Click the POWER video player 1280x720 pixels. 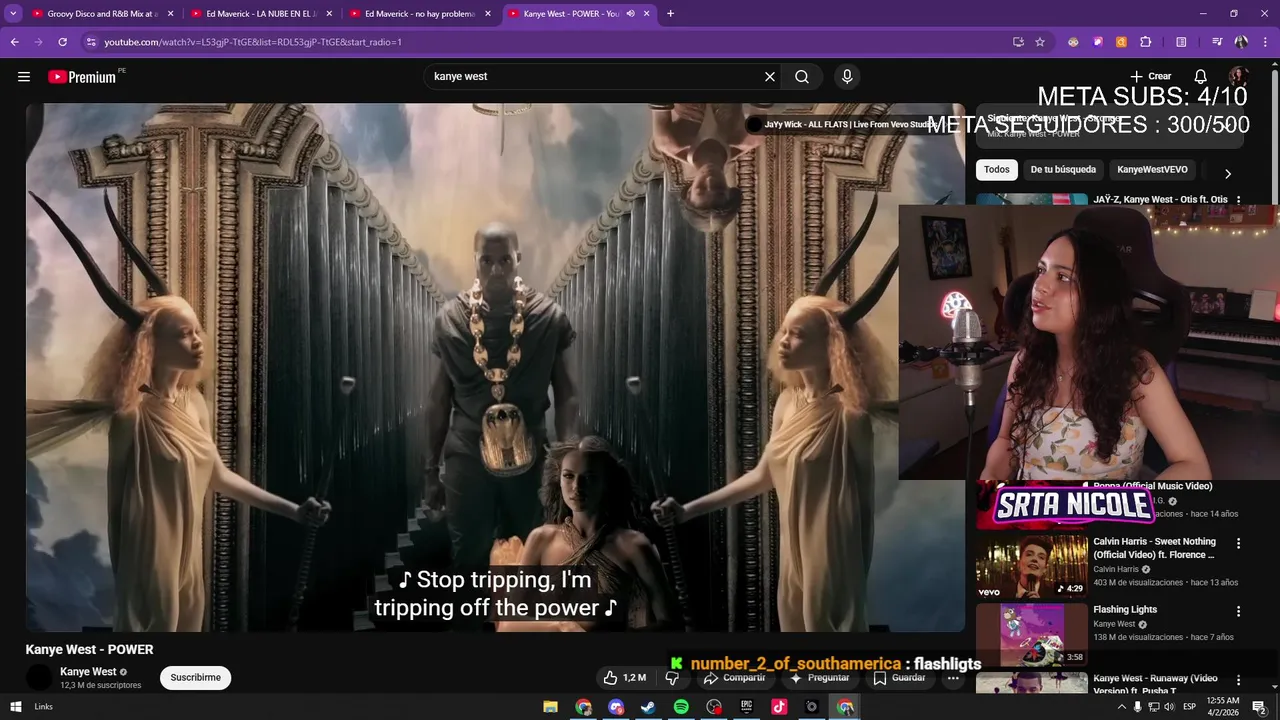click(495, 368)
